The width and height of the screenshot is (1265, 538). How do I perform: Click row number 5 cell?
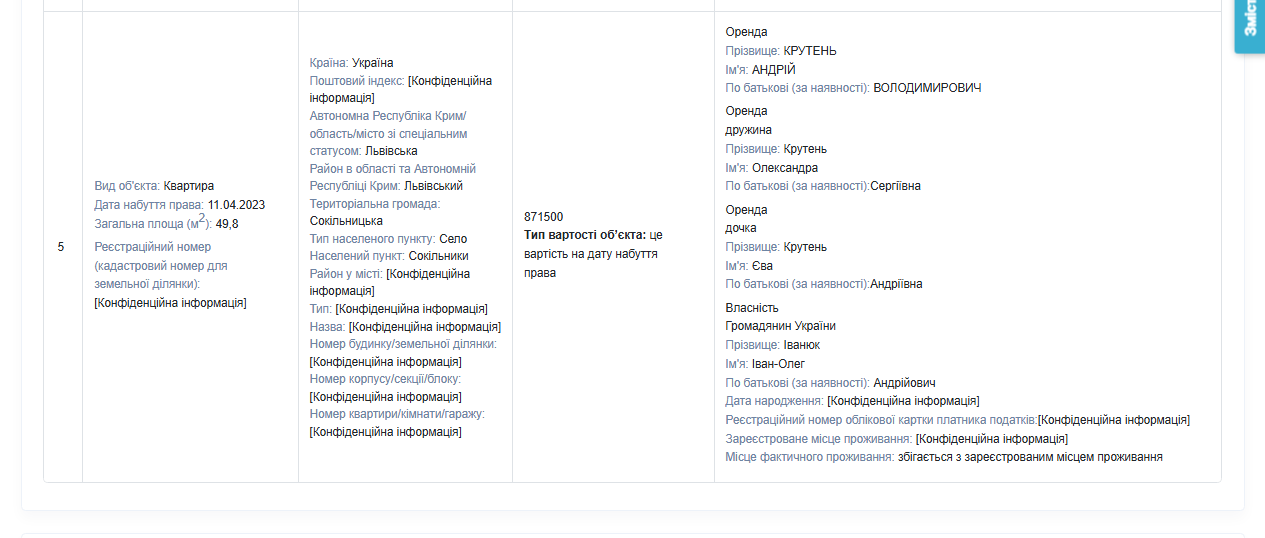[x=61, y=246]
